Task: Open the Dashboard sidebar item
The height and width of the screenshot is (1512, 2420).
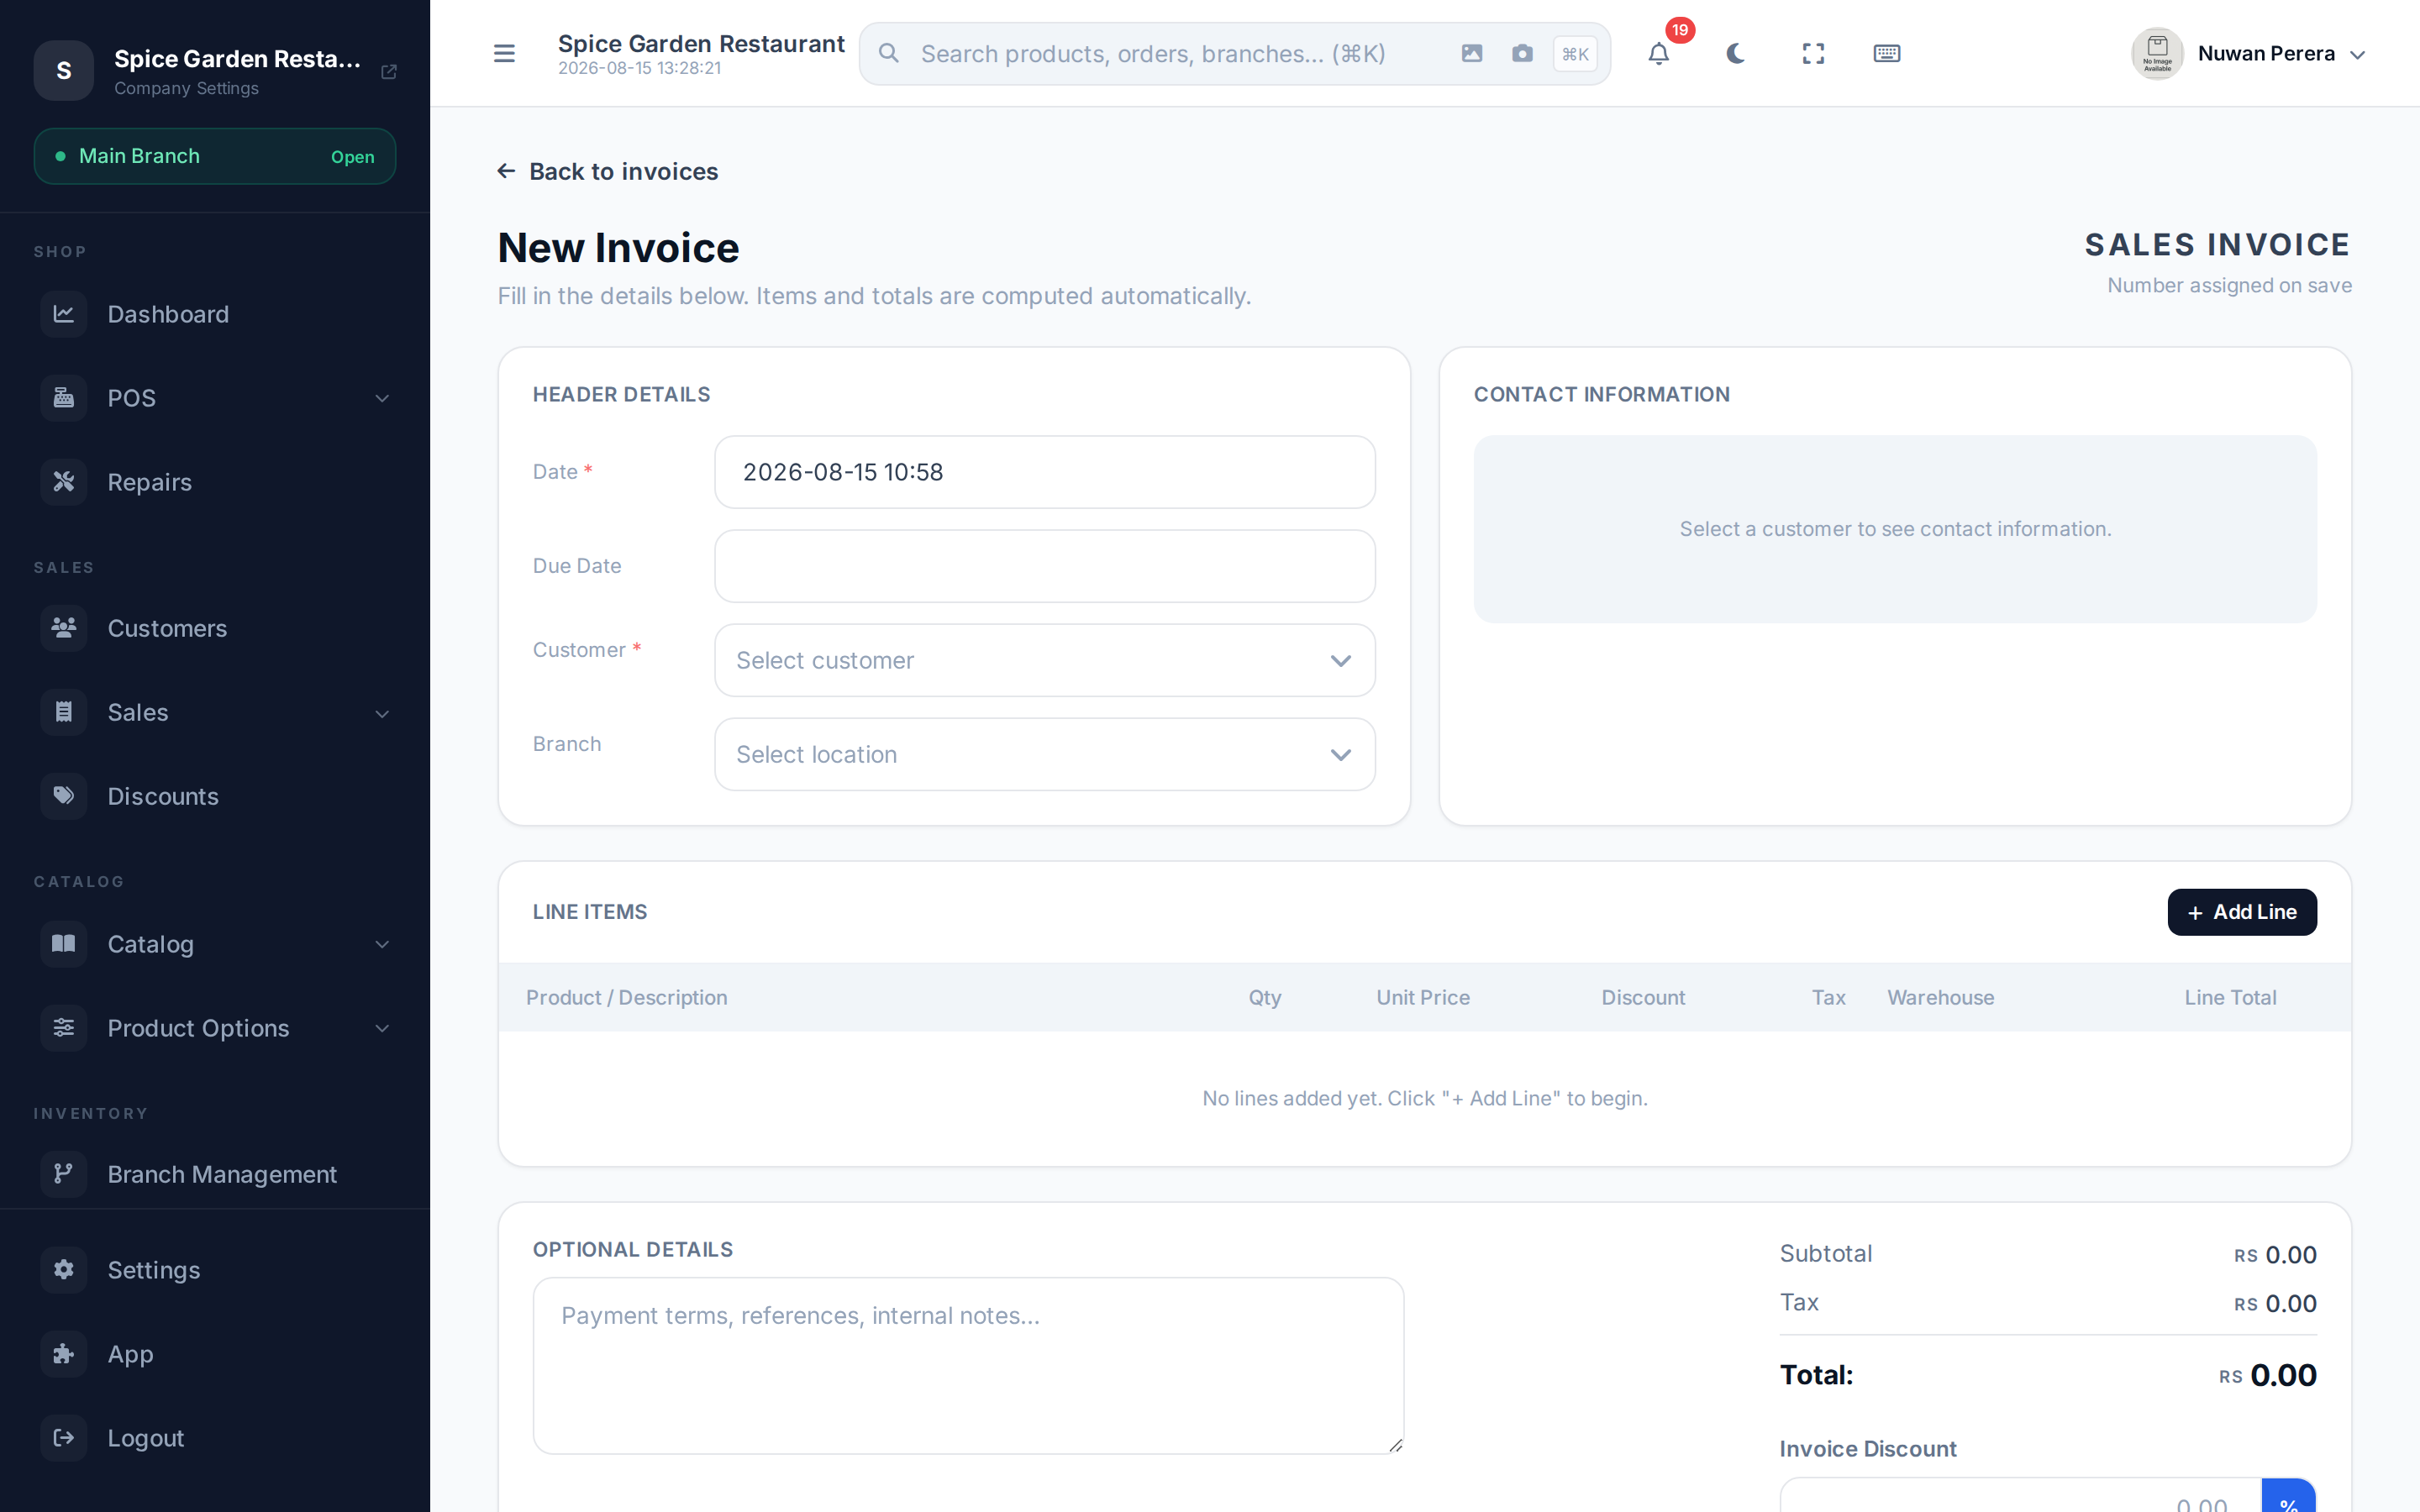Action: (x=215, y=314)
